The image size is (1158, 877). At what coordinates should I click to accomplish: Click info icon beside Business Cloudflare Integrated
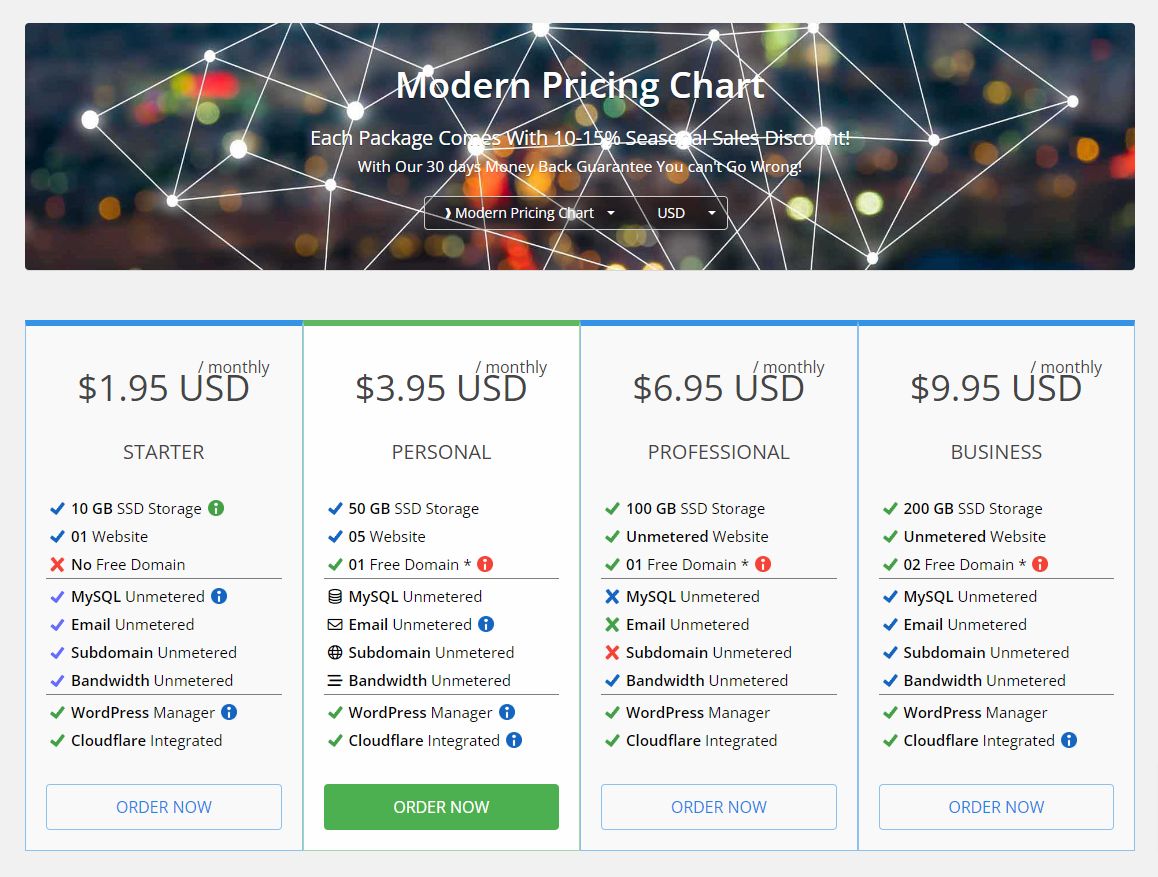coord(1069,740)
